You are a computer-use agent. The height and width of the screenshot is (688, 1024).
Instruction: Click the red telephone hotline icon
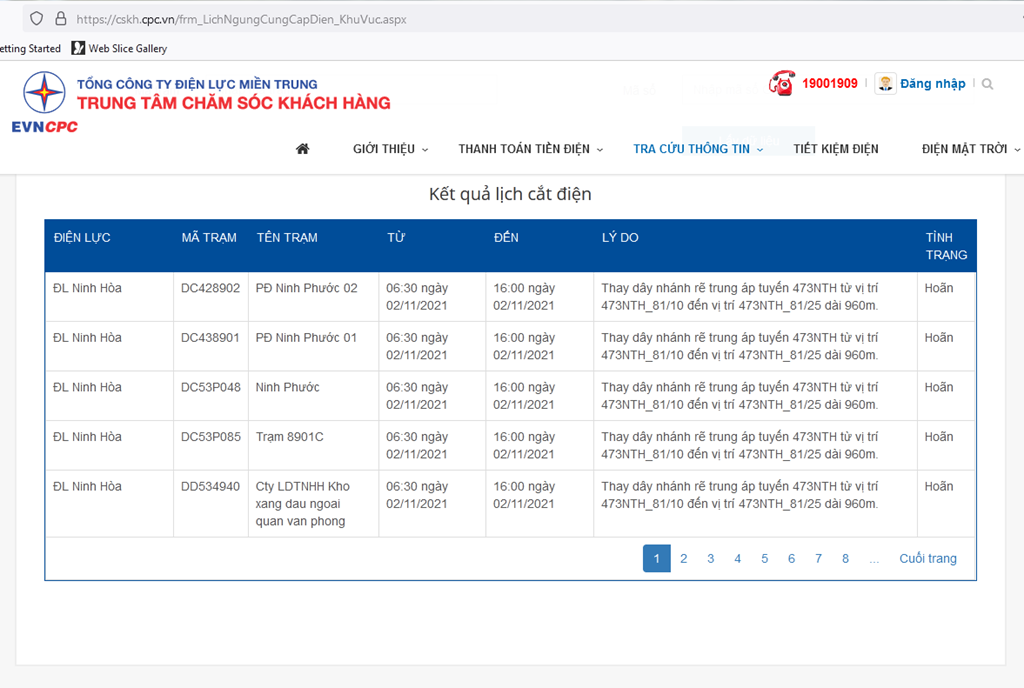coord(780,83)
